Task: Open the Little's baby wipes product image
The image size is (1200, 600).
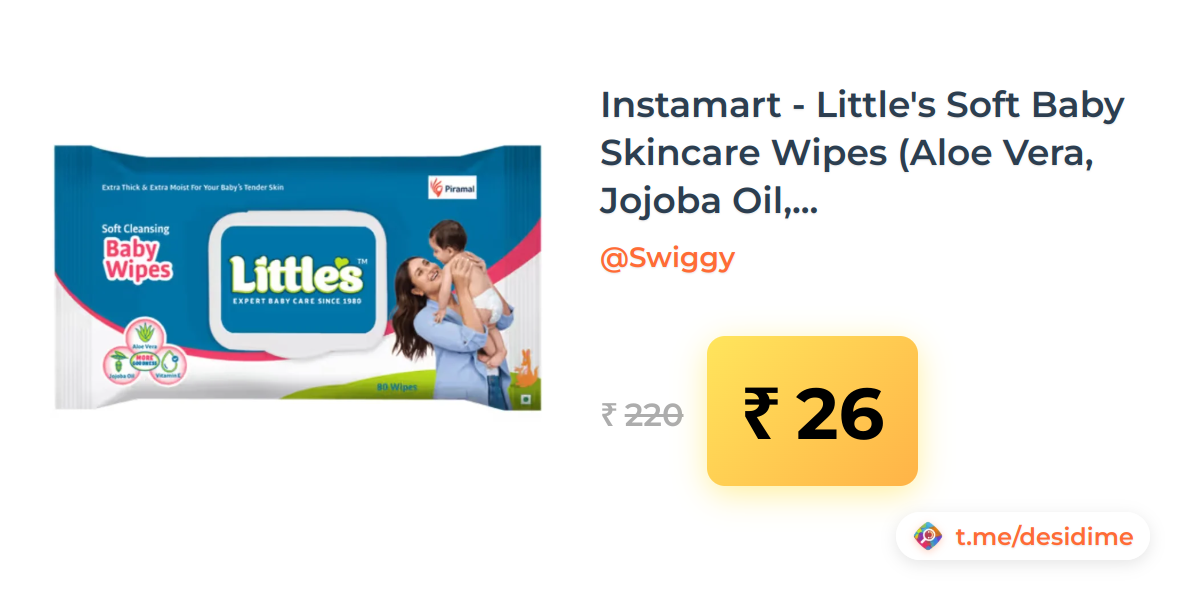Action: pos(299,277)
